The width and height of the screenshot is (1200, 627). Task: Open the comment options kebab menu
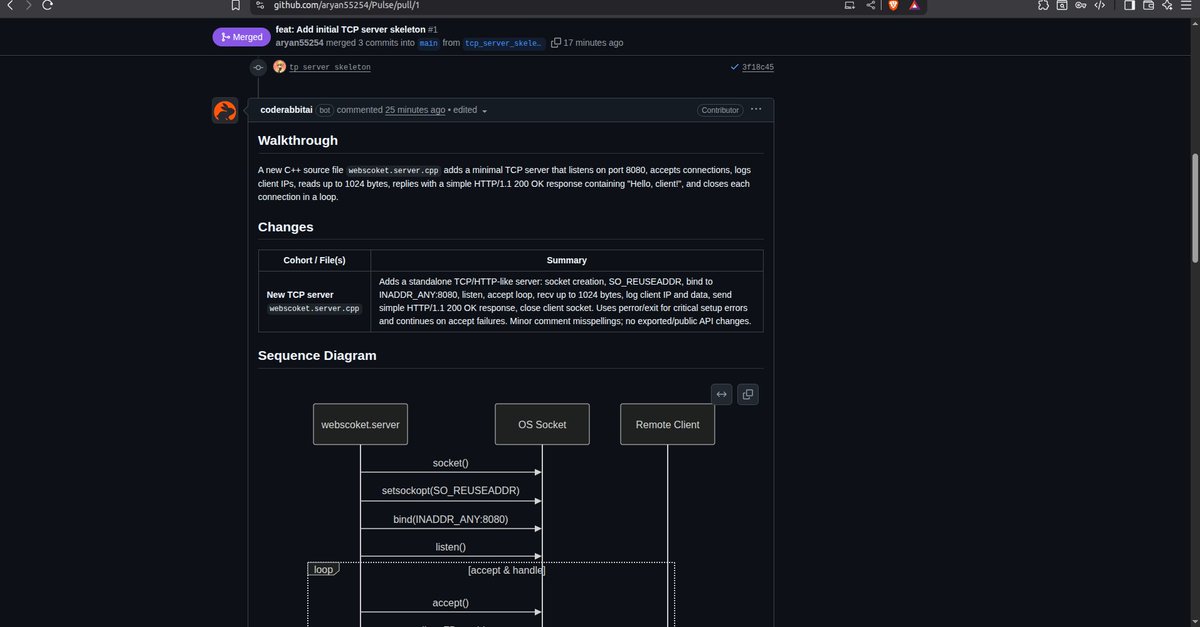[756, 110]
